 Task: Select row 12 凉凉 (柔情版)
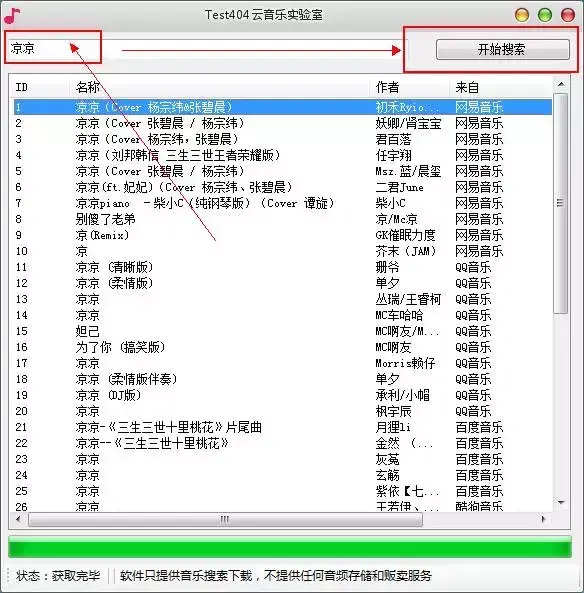coord(283,283)
